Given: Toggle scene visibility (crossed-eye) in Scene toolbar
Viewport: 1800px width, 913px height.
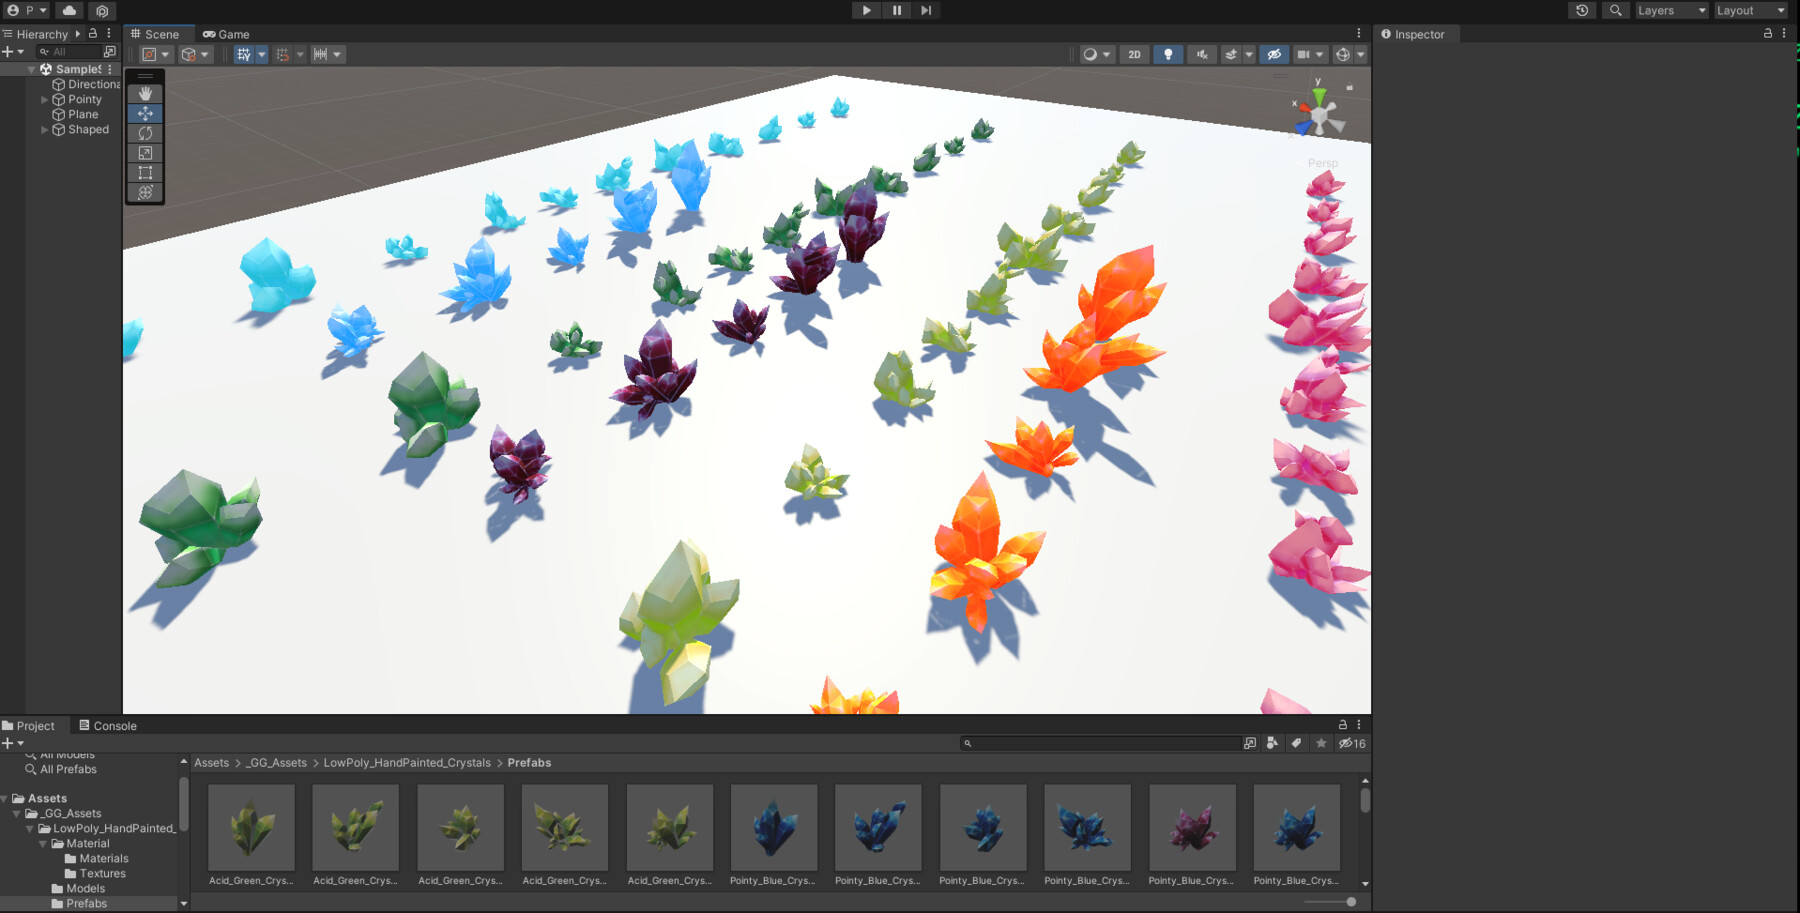Looking at the screenshot, I should tap(1274, 54).
